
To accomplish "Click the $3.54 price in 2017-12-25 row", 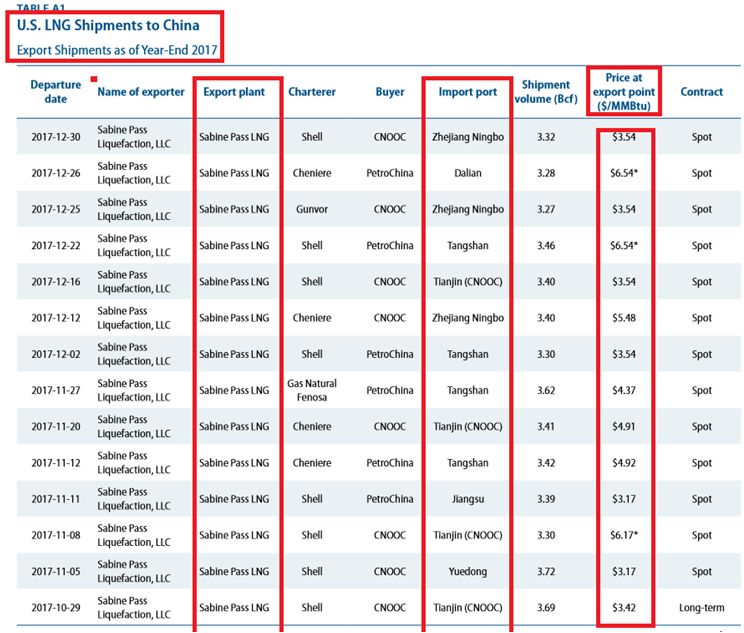I will [x=624, y=209].
